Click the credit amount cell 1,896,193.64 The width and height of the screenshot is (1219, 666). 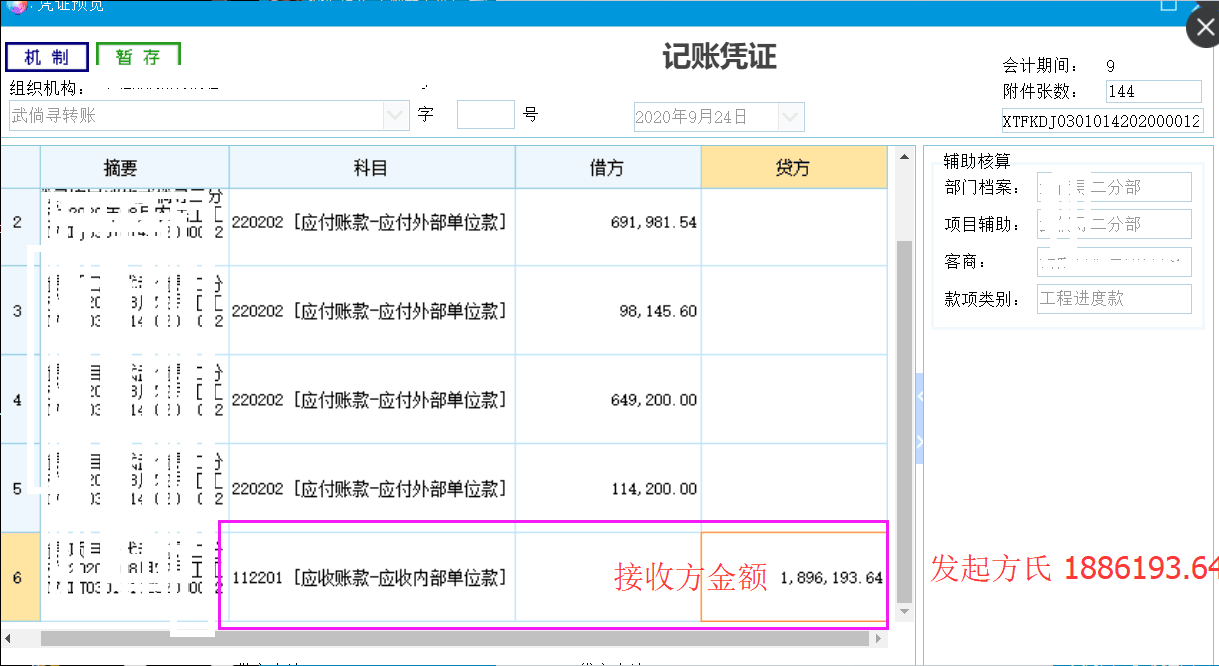click(793, 577)
